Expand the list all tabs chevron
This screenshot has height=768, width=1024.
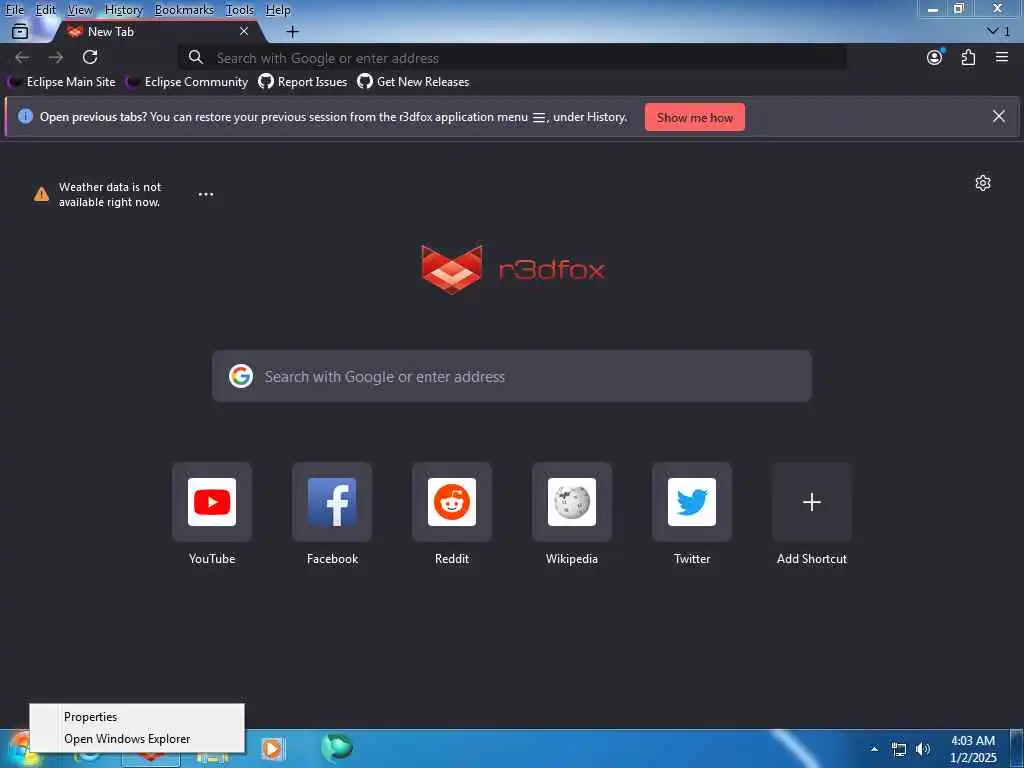point(998,31)
